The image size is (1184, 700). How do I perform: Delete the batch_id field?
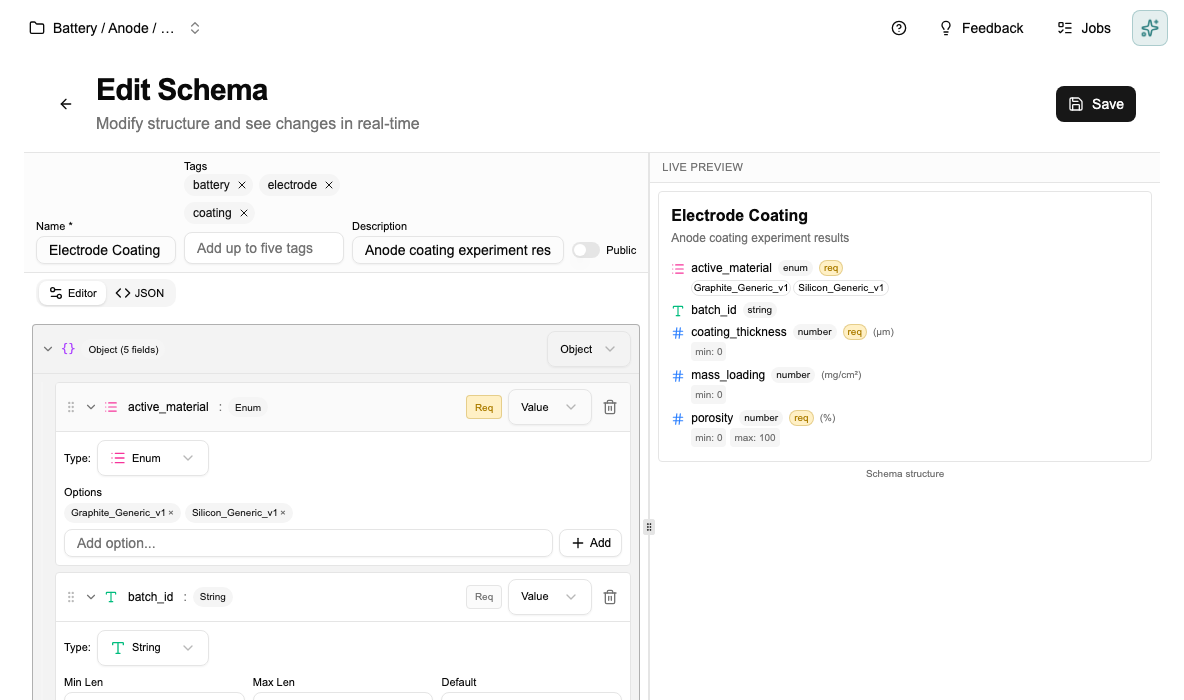(610, 597)
